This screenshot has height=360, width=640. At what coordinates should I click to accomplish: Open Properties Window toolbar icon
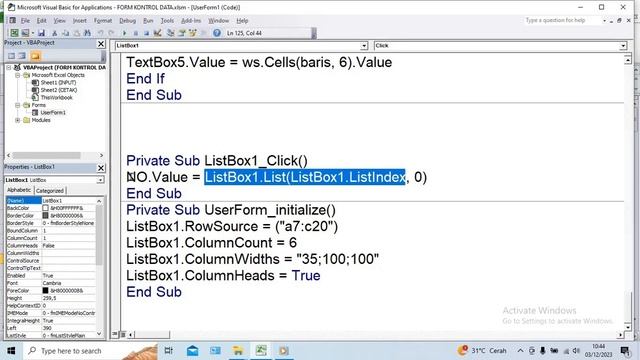click(x=182, y=33)
